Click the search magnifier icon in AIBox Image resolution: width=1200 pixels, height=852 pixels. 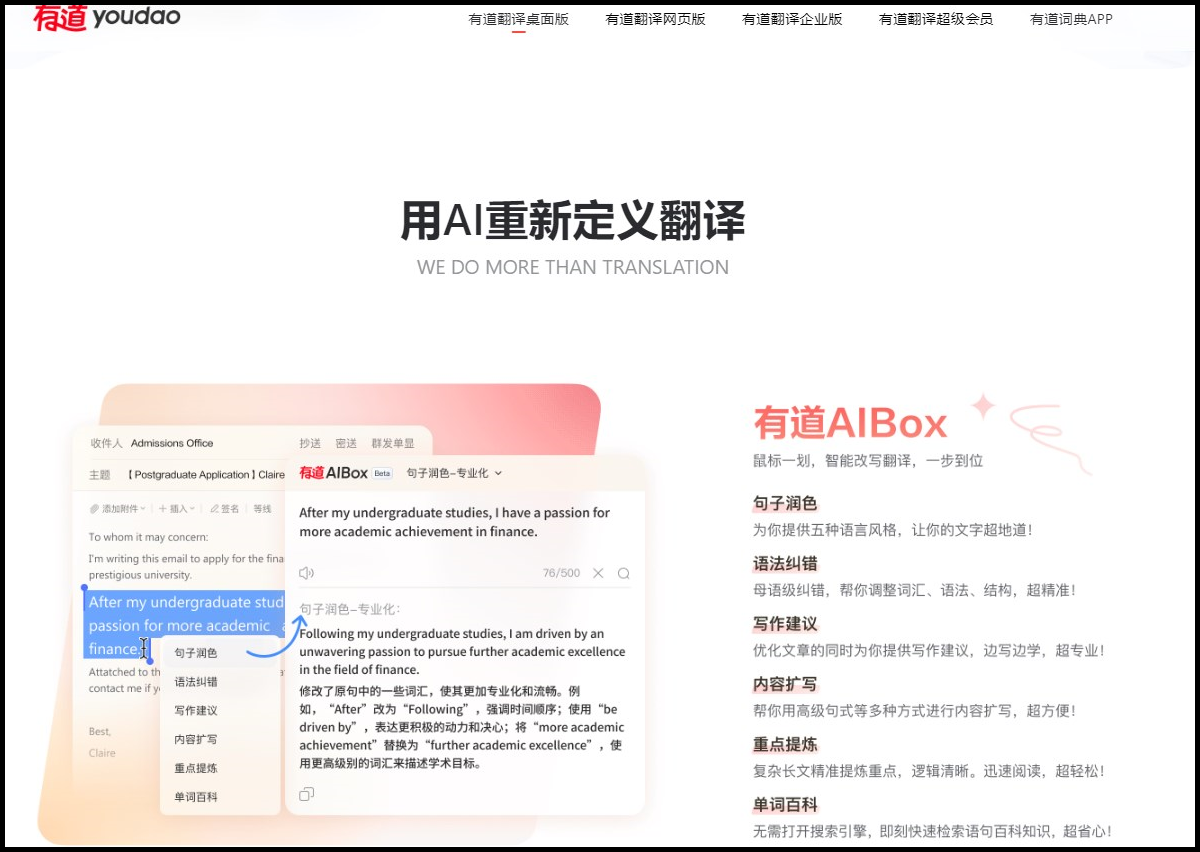pyautogui.click(x=624, y=573)
